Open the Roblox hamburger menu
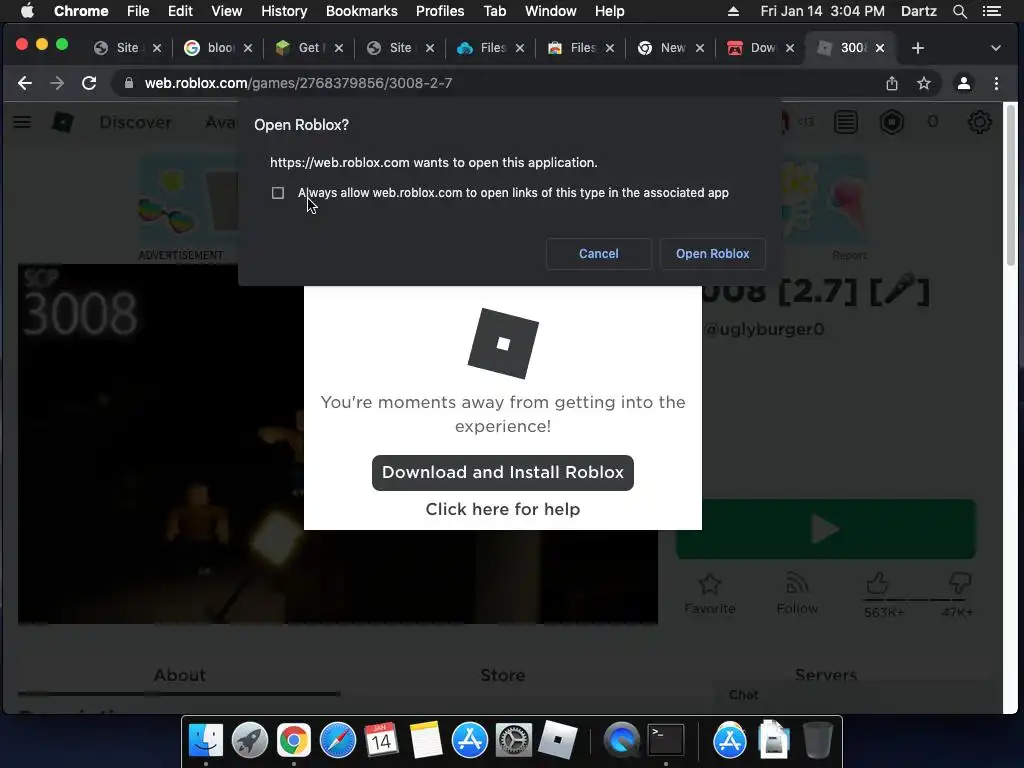The height and width of the screenshot is (768, 1024). click(22, 122)
